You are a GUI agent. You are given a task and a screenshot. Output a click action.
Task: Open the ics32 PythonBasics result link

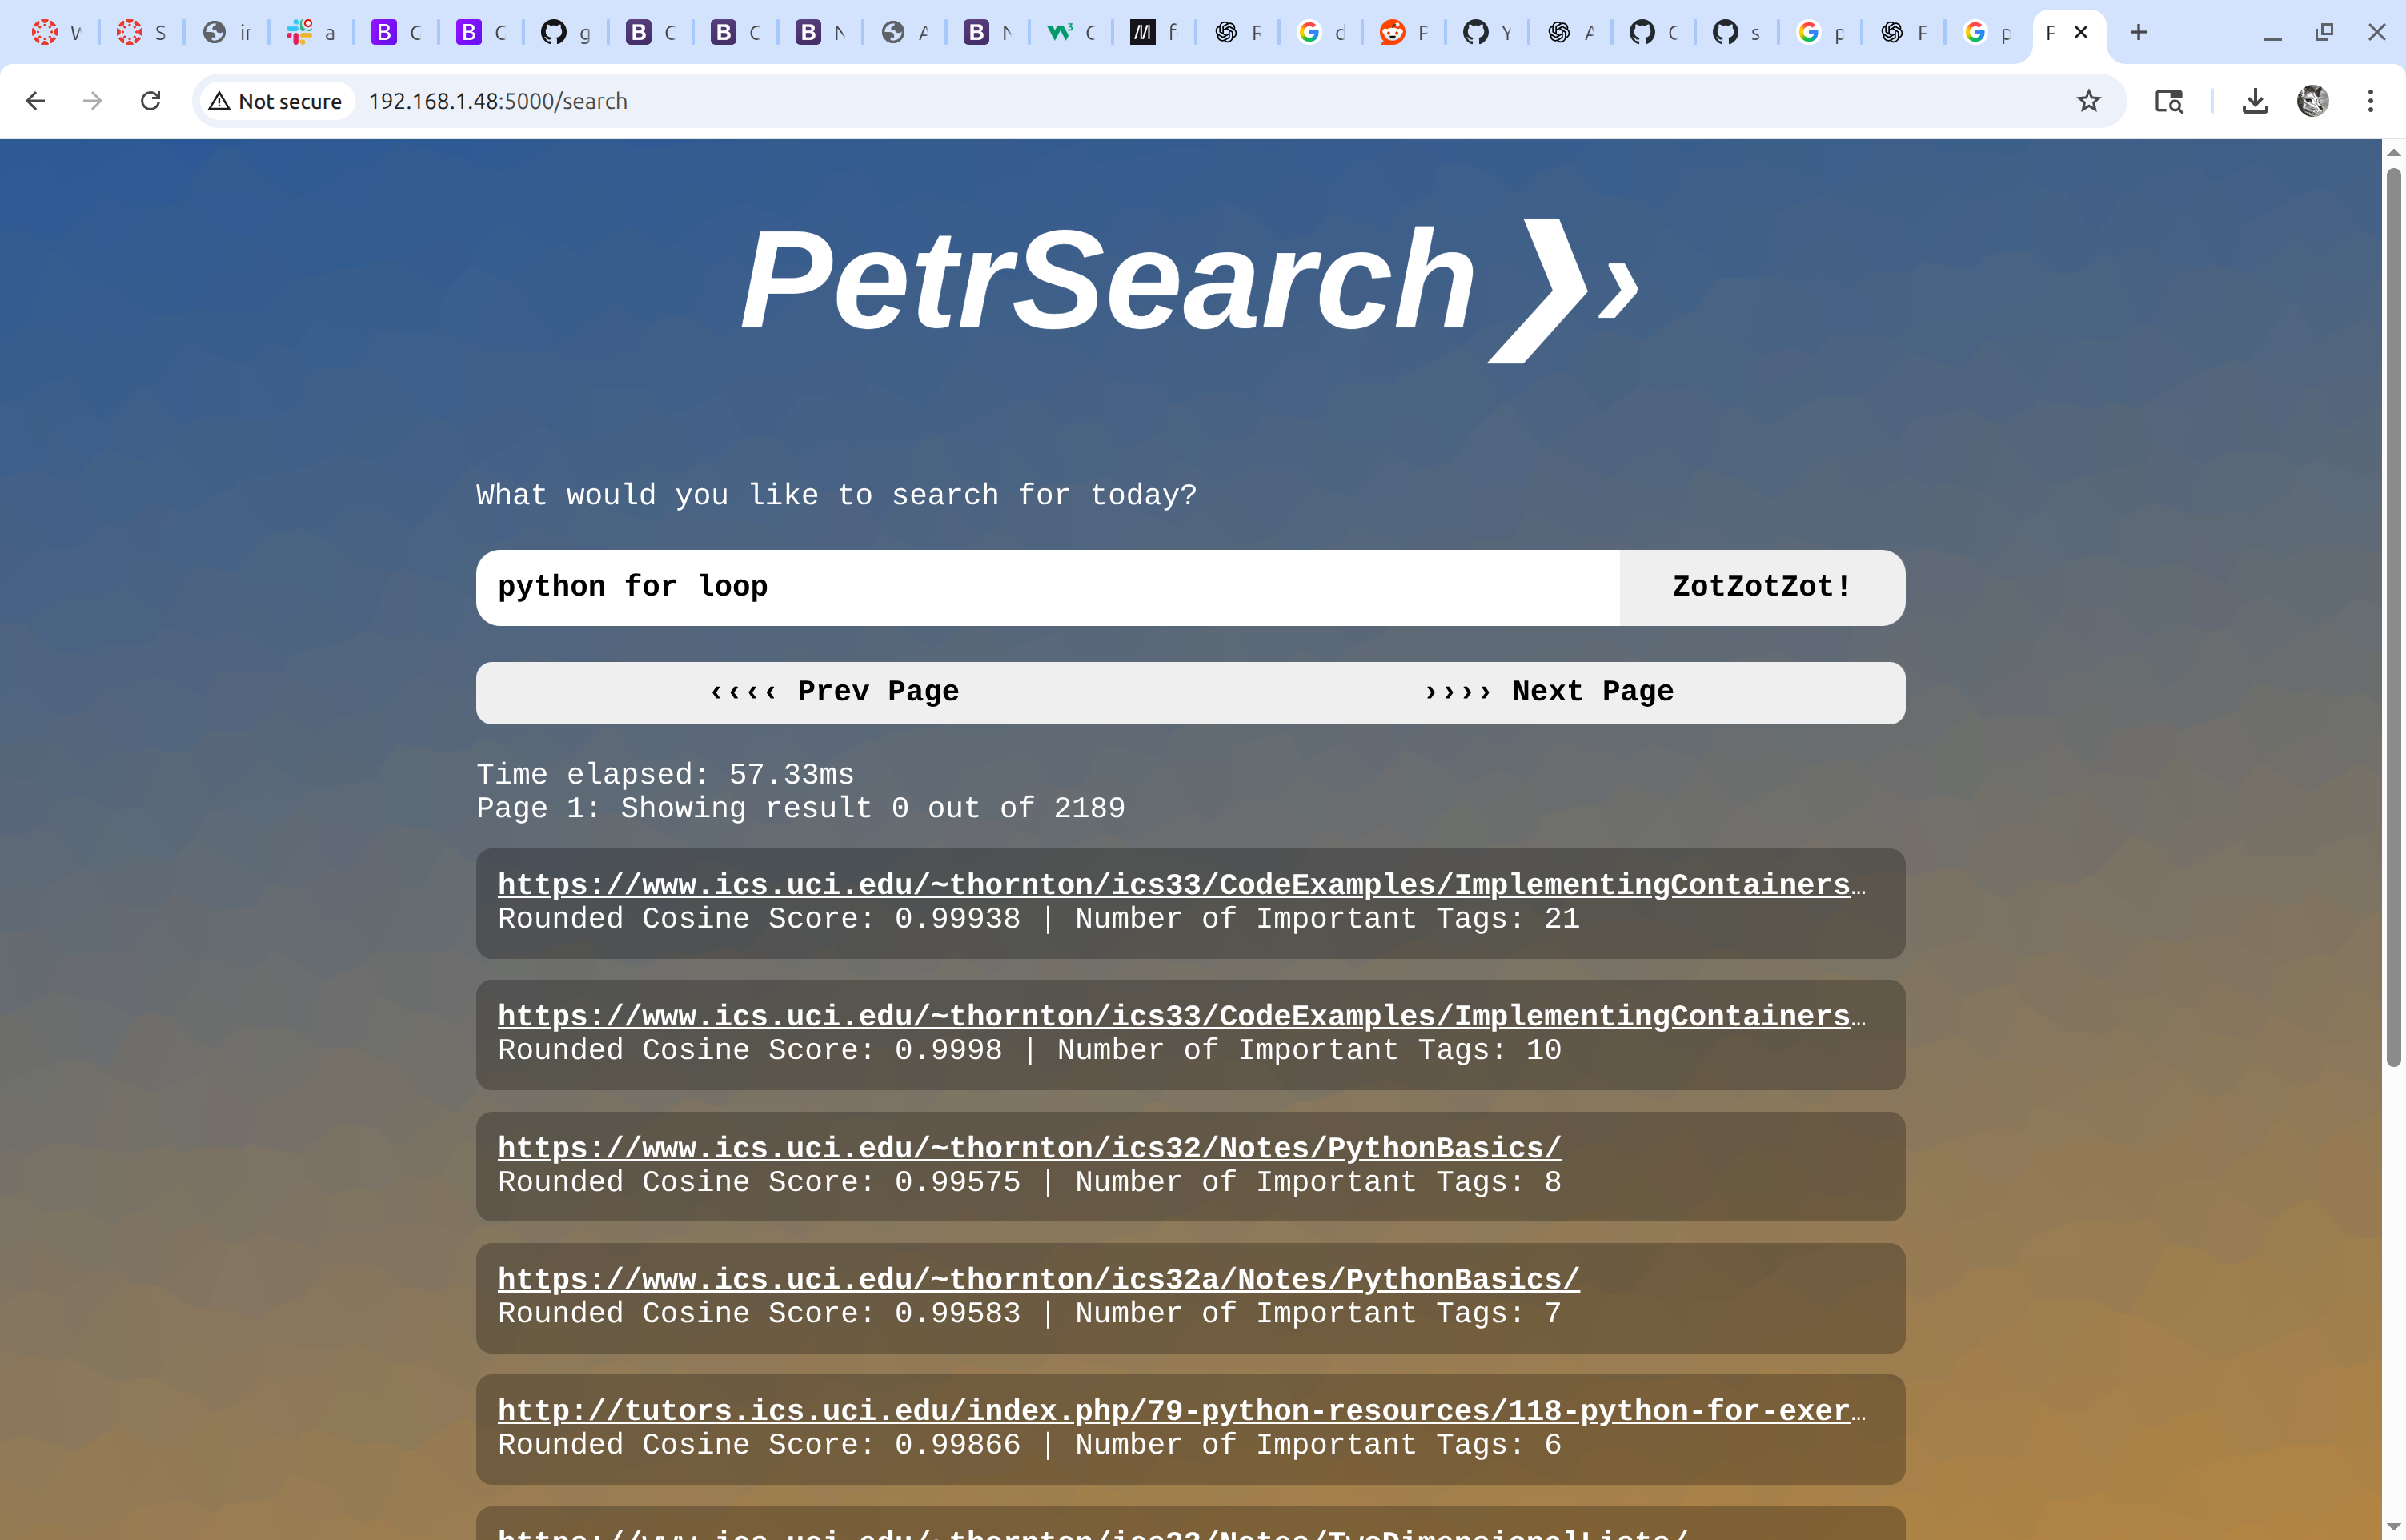coord(1029,1147)
